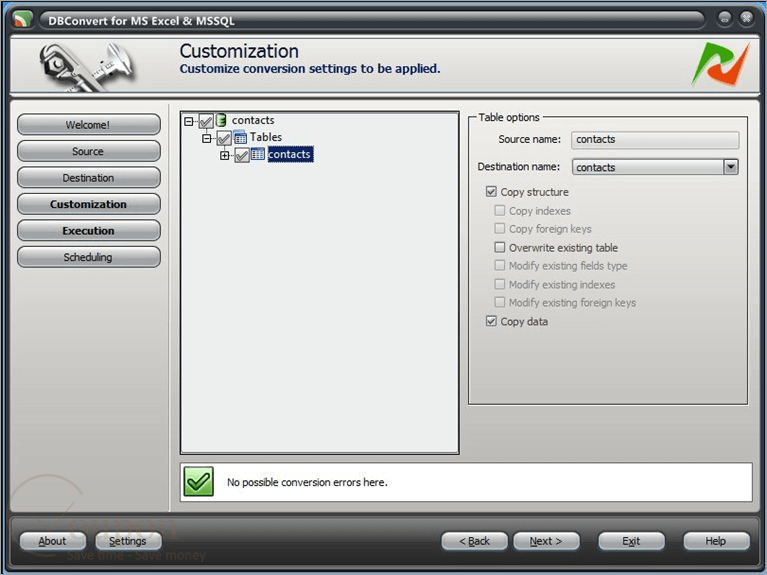Image resolution: width=767 pixels, height=575 pixels.
Task: Click the Tables folder icon in tree
Action: coord(240,138)
